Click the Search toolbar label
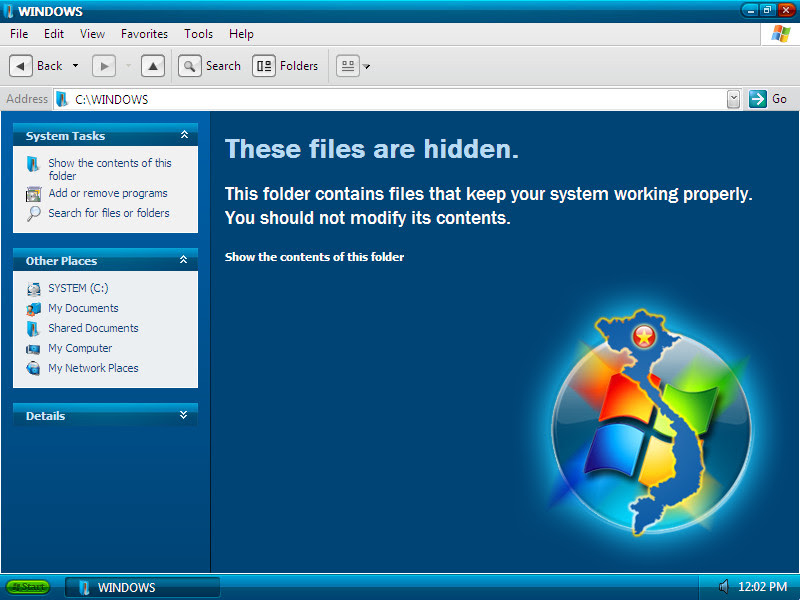 click(x=223, y=66)
